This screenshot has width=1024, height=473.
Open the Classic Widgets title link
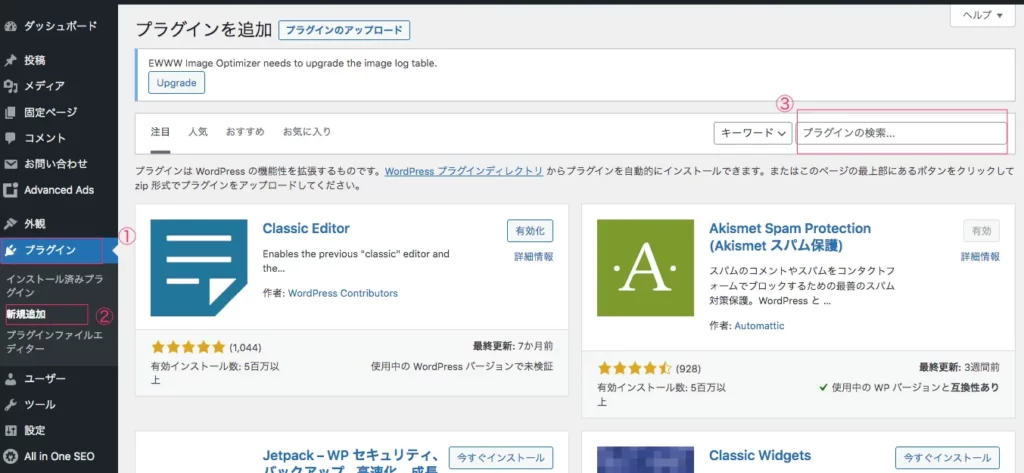[x=760, y=455]
